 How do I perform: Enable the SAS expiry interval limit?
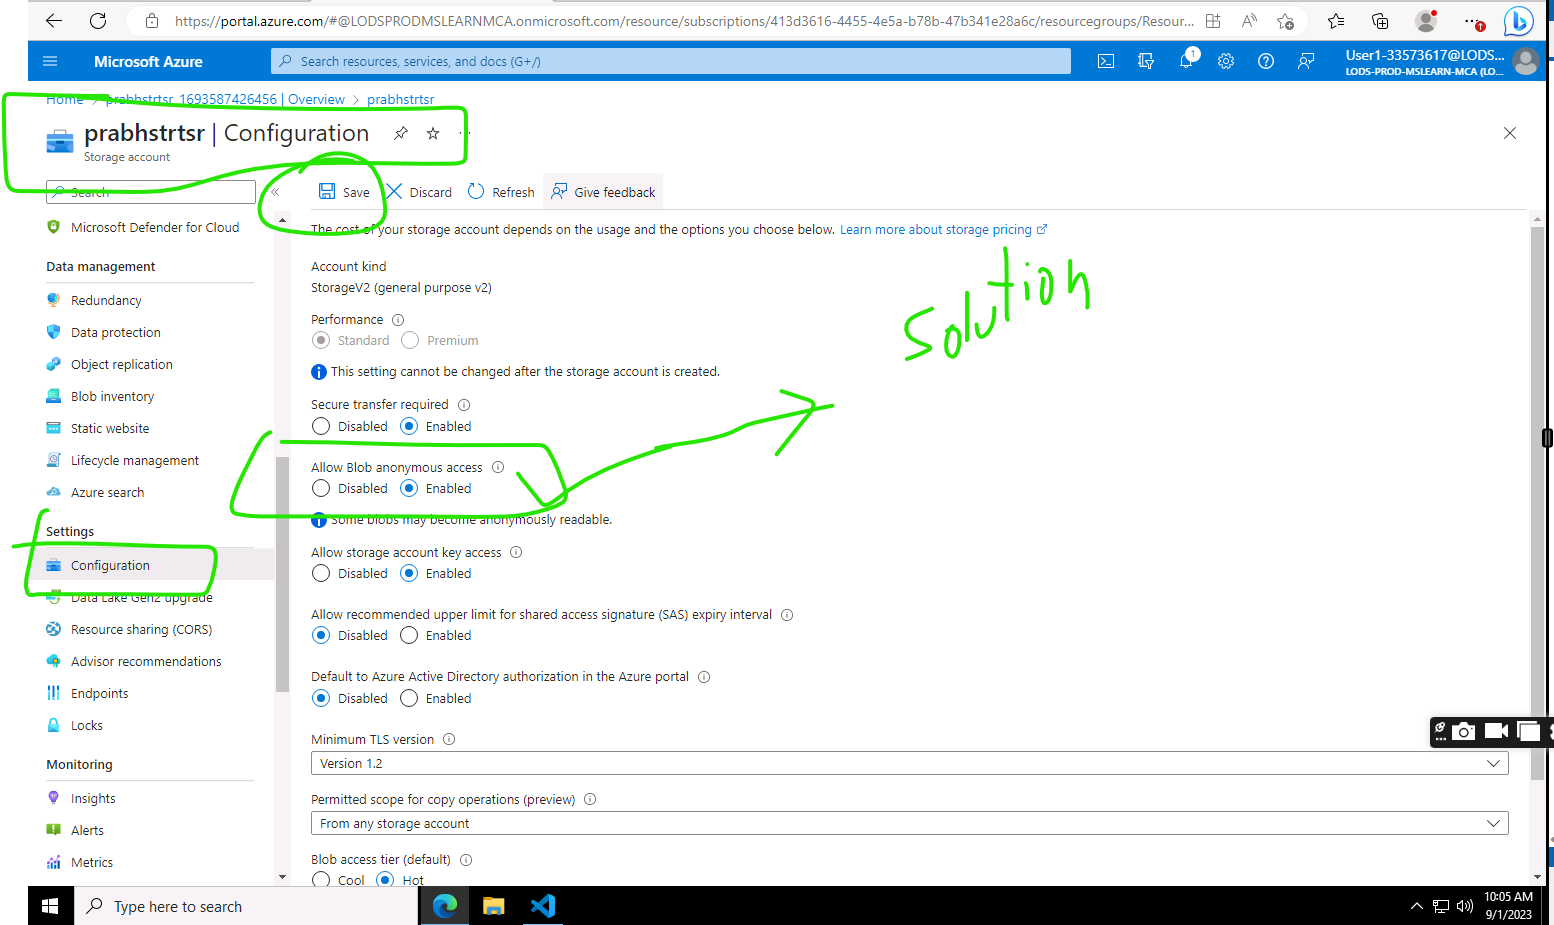(409, 635)
